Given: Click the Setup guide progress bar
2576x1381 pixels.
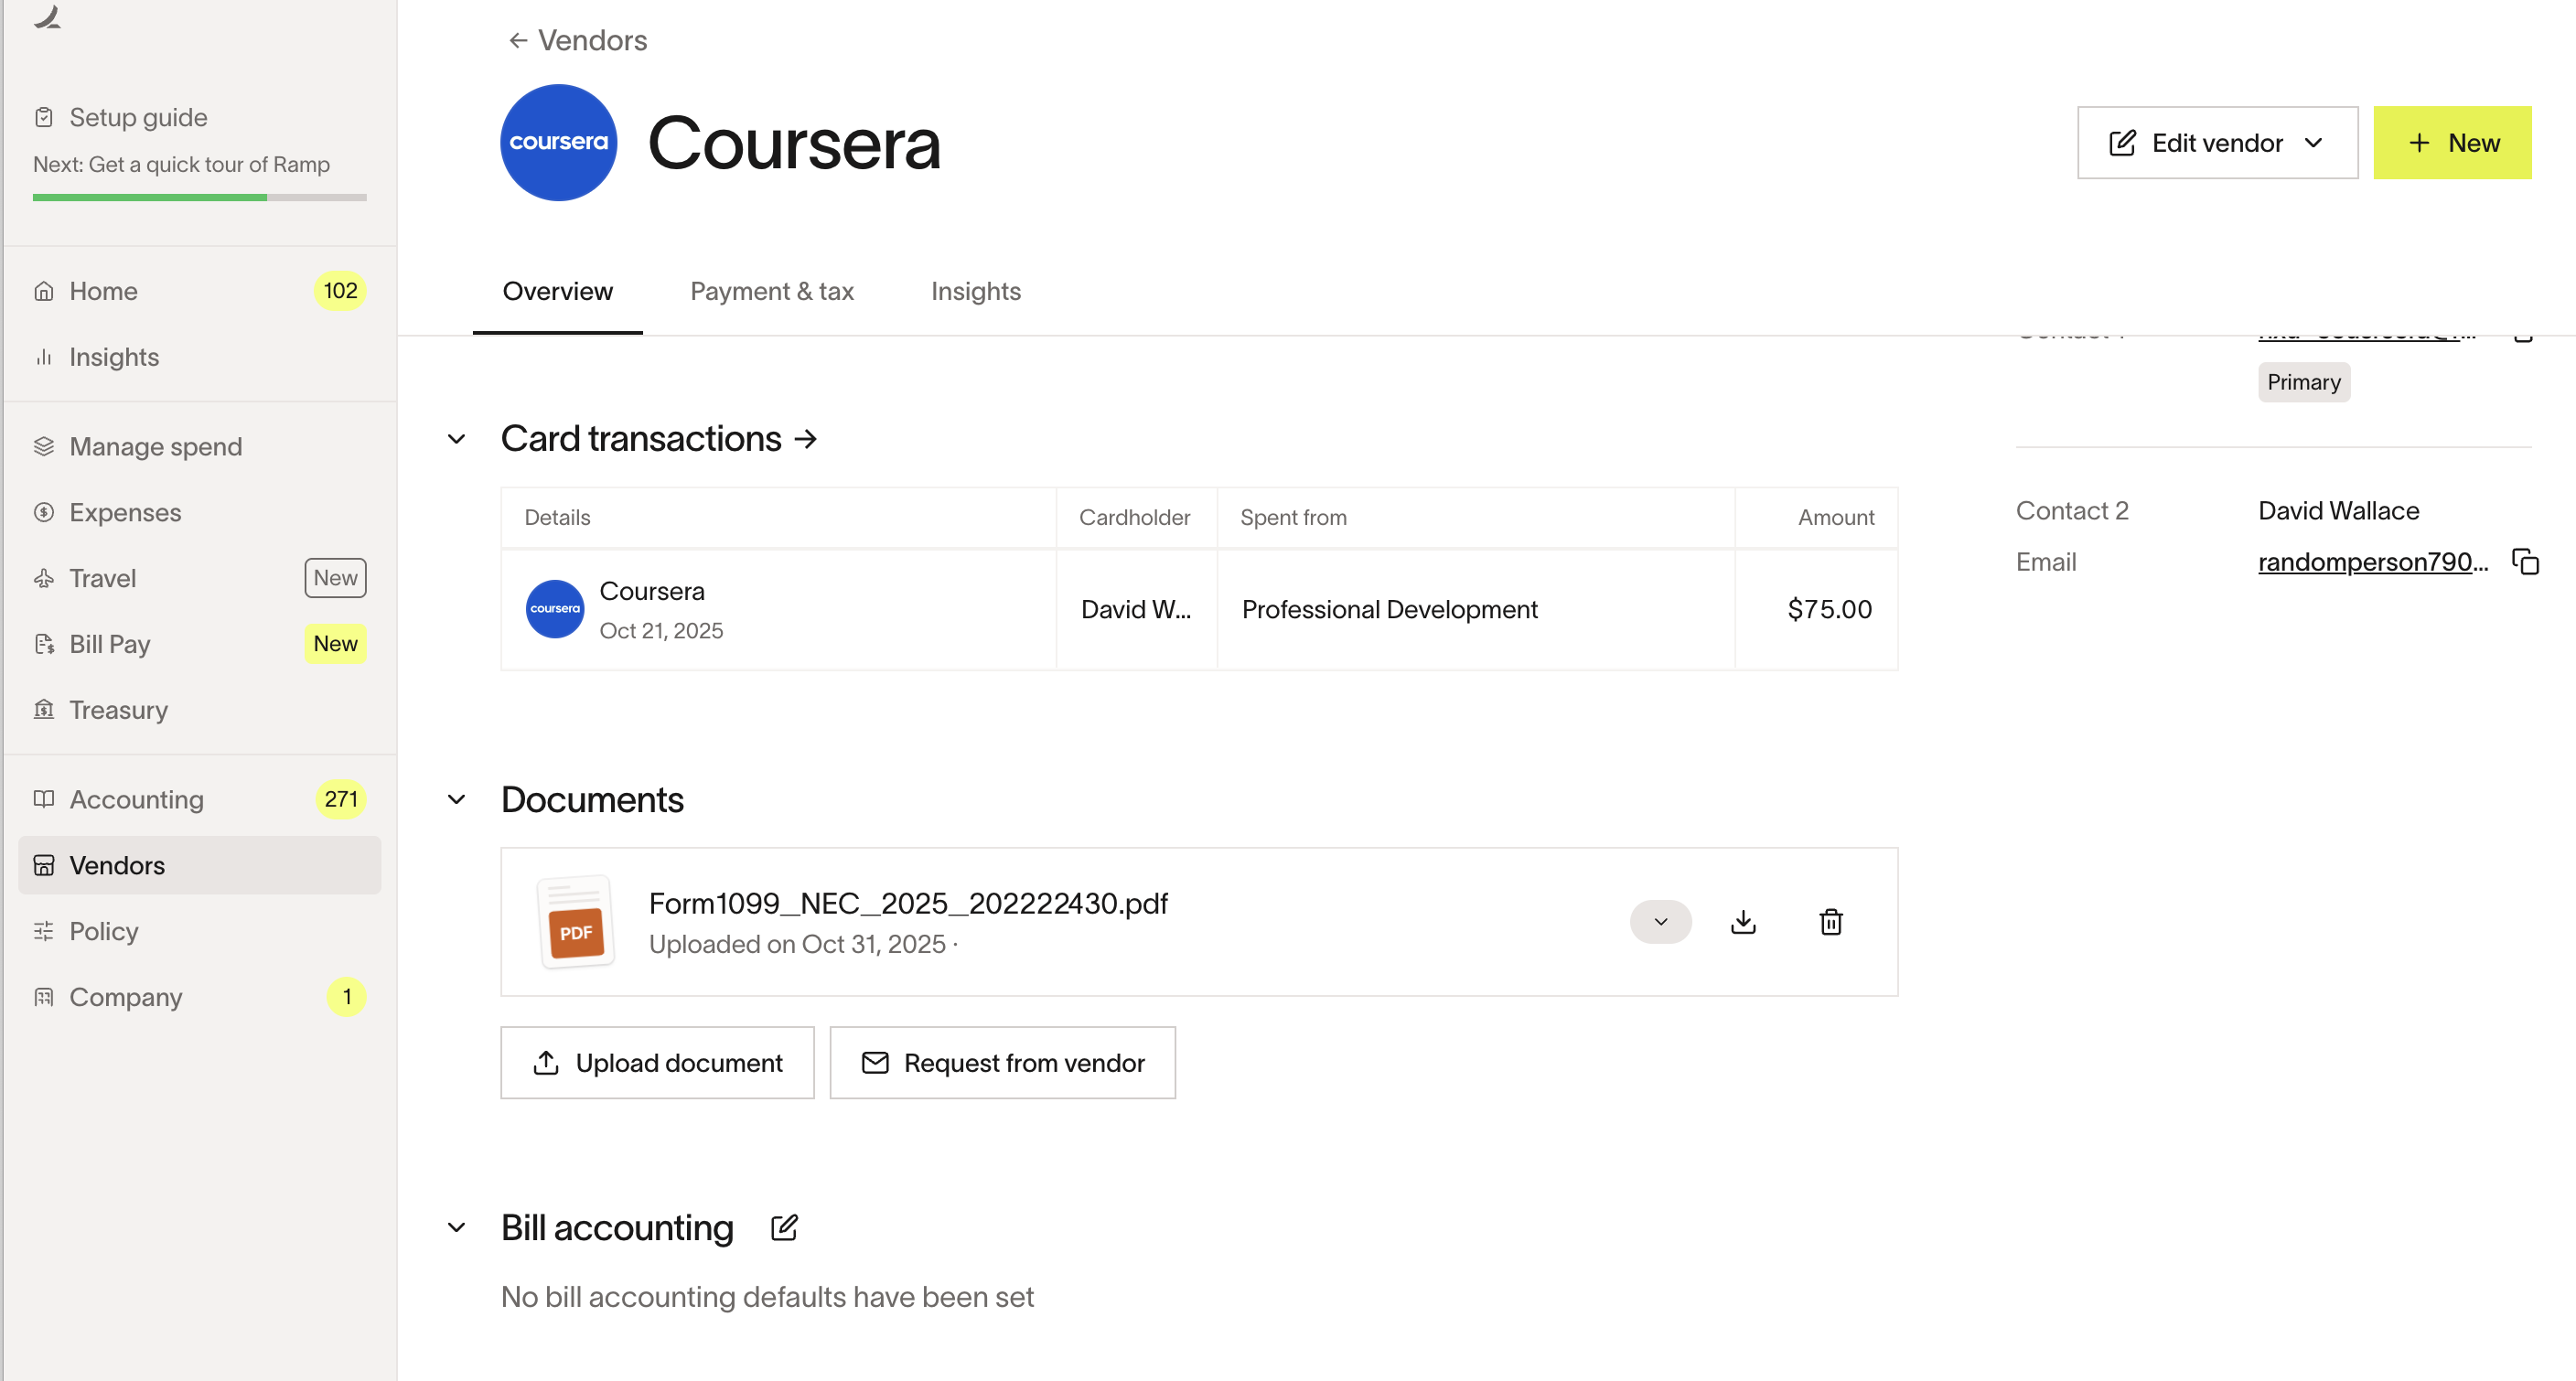Looking at the screenshot, I should pyautogui.click(x=199, y=197).
